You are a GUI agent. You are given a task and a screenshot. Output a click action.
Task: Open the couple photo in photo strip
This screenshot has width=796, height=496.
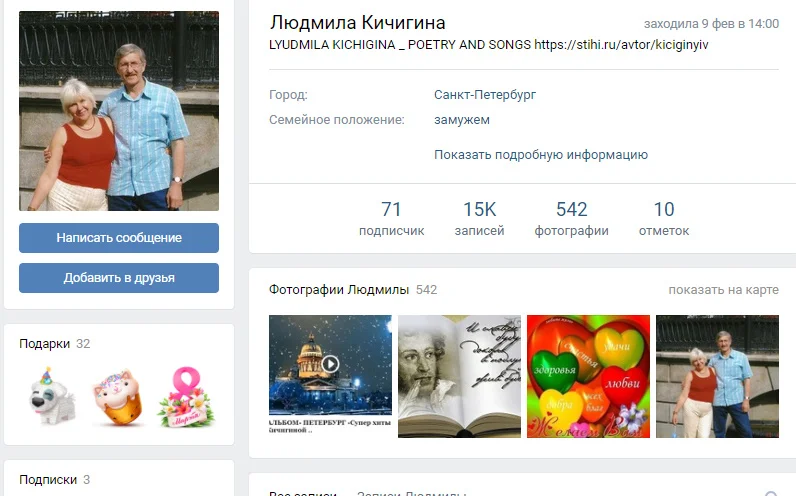click(x=717, y=376)
